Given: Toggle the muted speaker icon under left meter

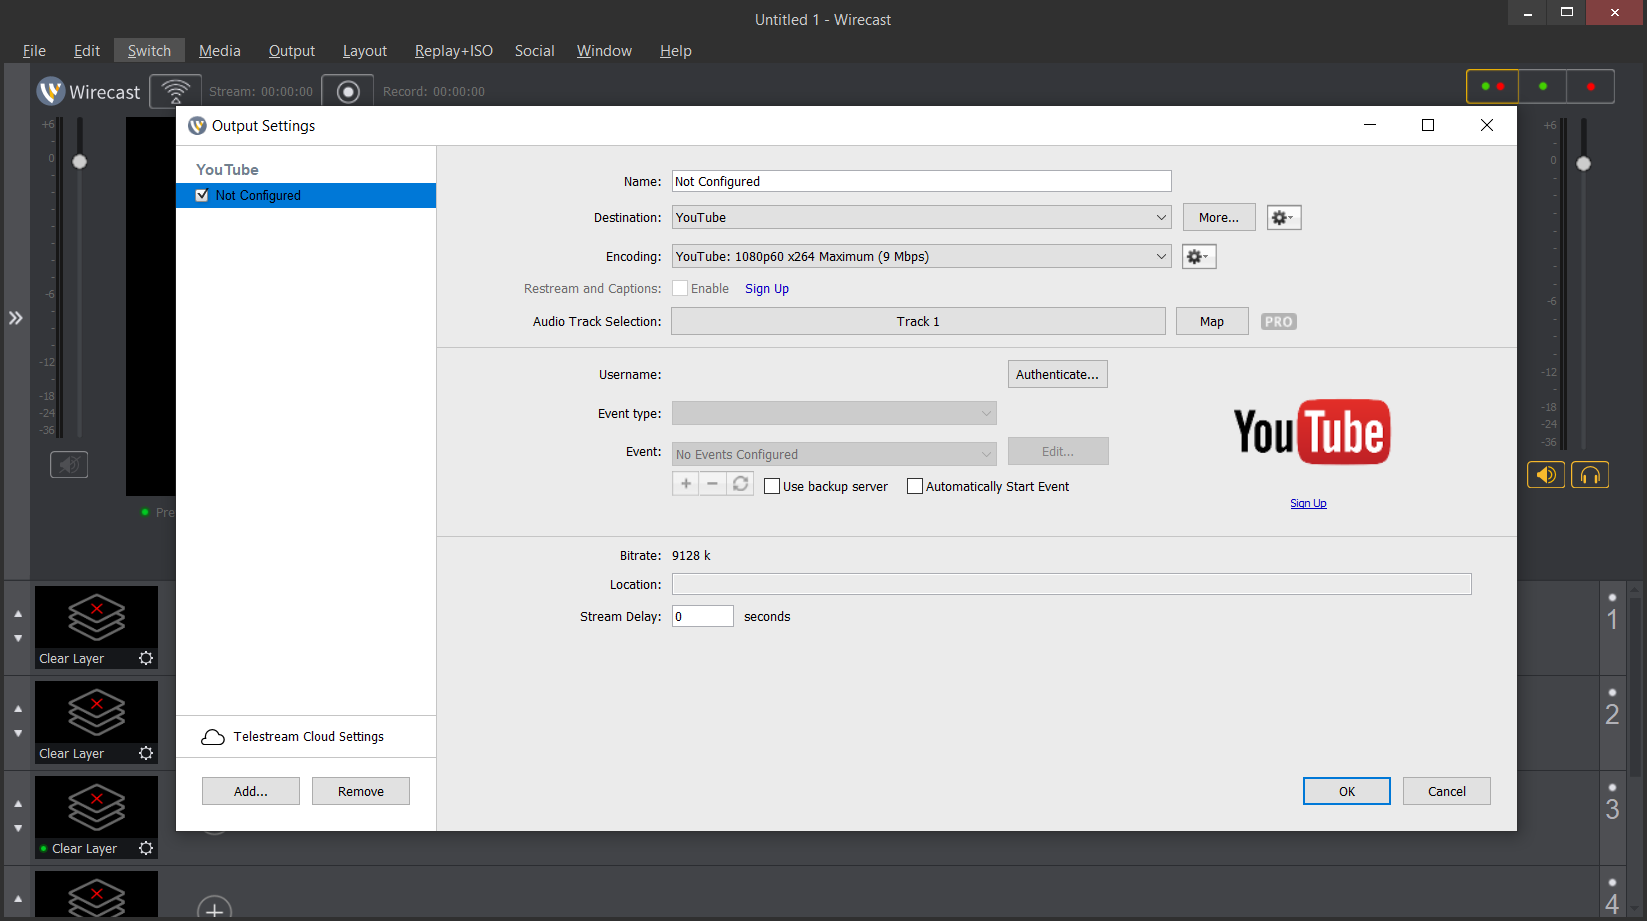Looking at the screenshot, I should click(69, 464).
